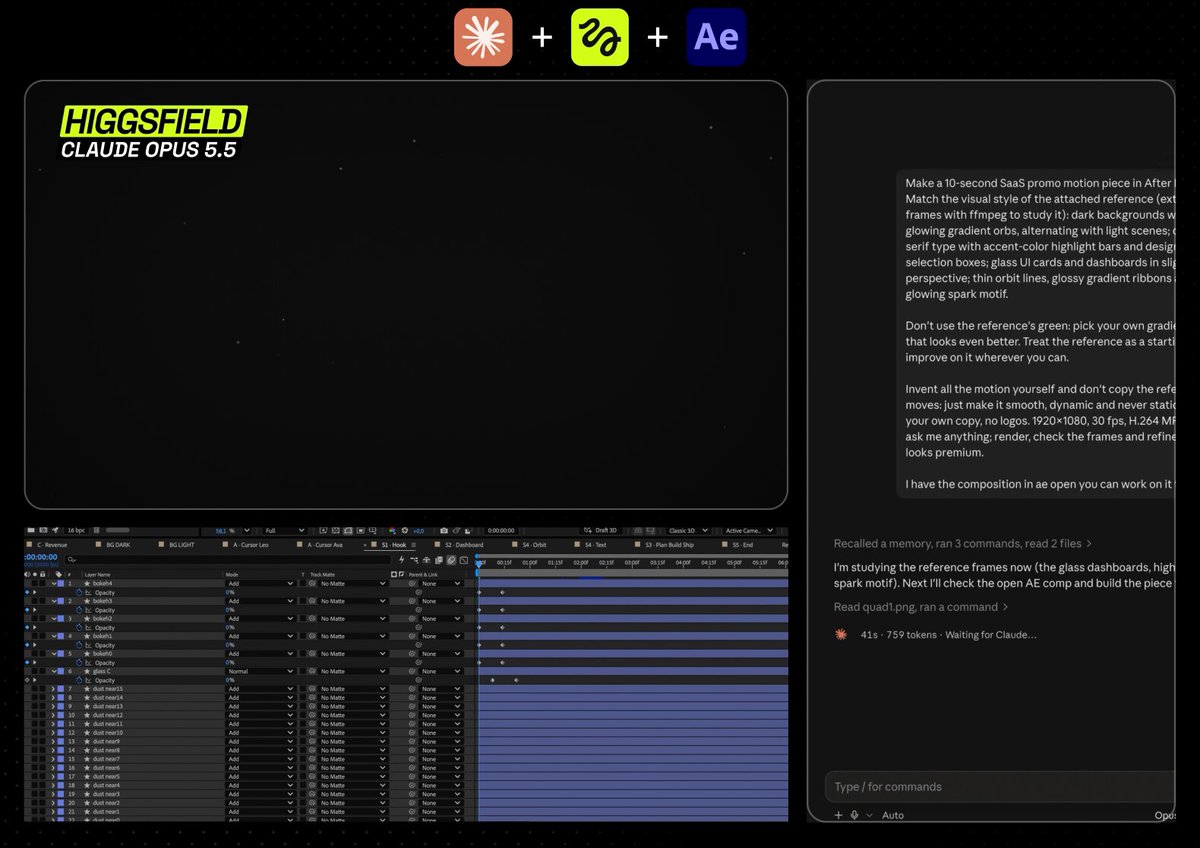Open the No Matte dropdown for bokeh3

353,601
